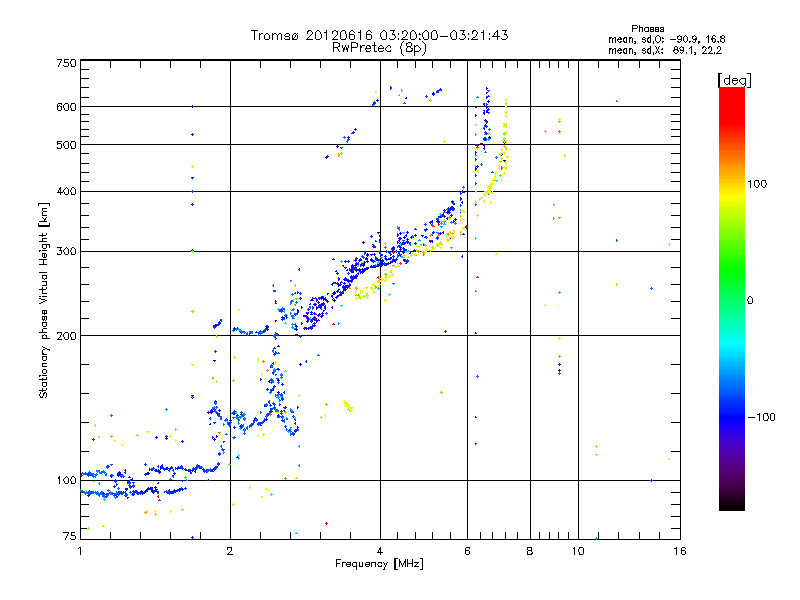
Task: Click the color bar tick label '0'
Action: point(750,301)
